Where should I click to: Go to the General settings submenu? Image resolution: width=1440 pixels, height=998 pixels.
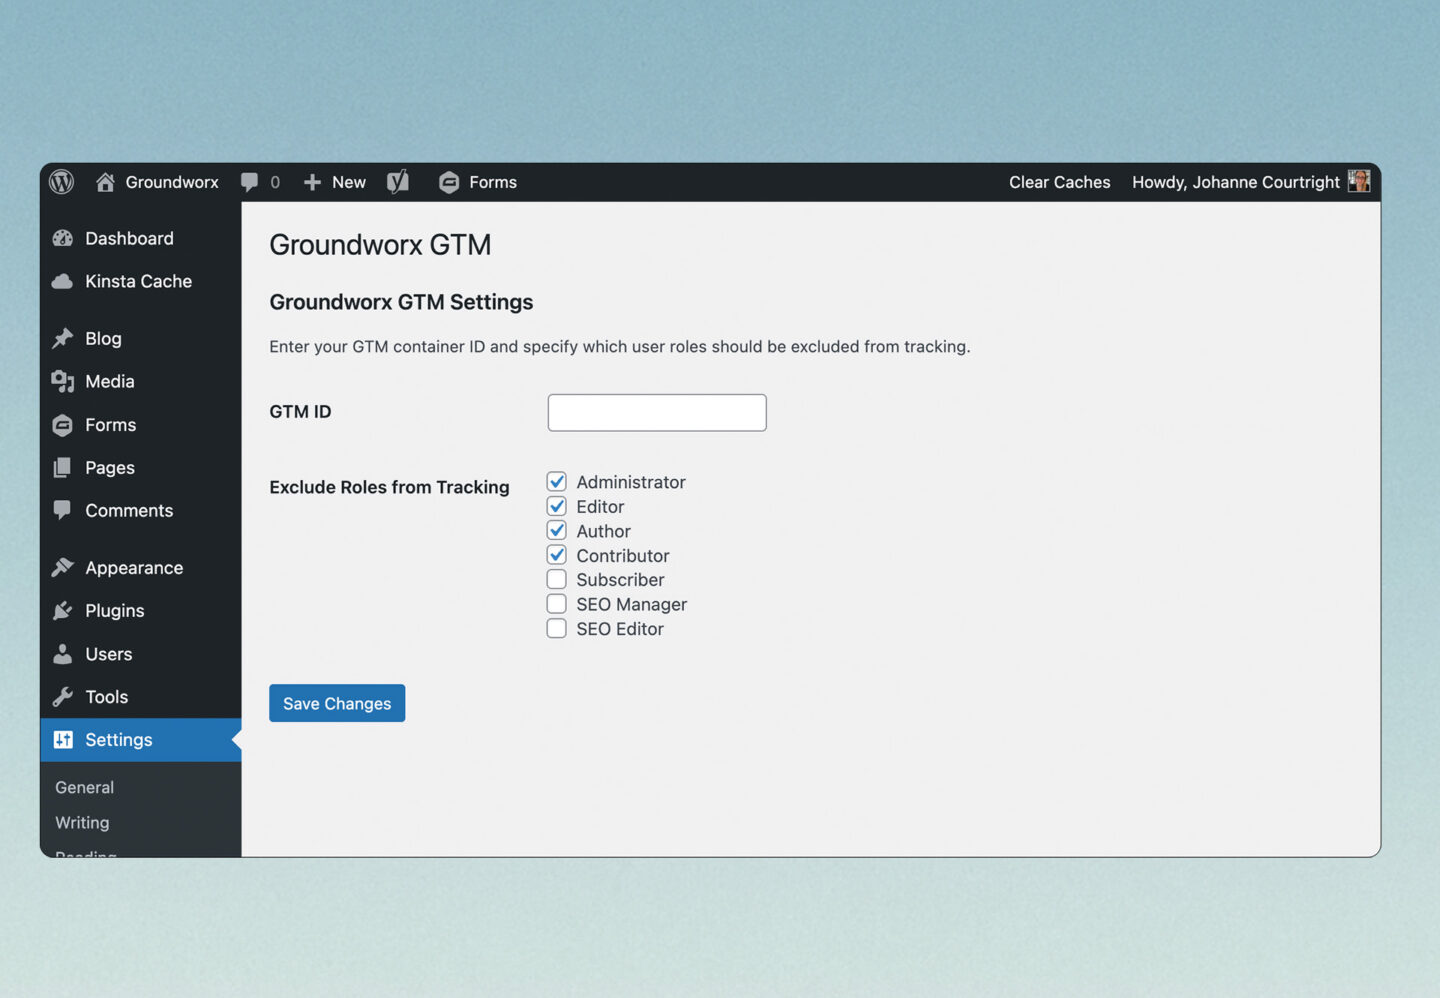[84, 787]
